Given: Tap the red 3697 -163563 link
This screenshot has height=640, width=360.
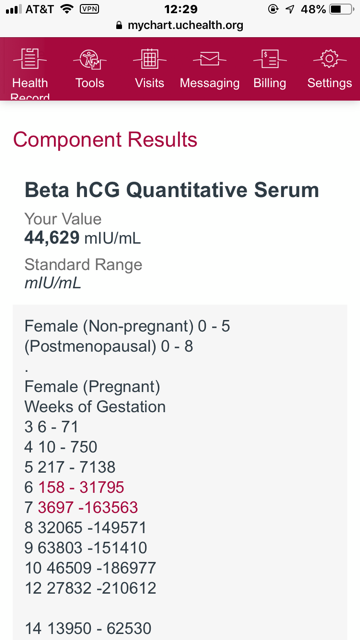Looking at the screenshot, I should click(x=88, y=507).
